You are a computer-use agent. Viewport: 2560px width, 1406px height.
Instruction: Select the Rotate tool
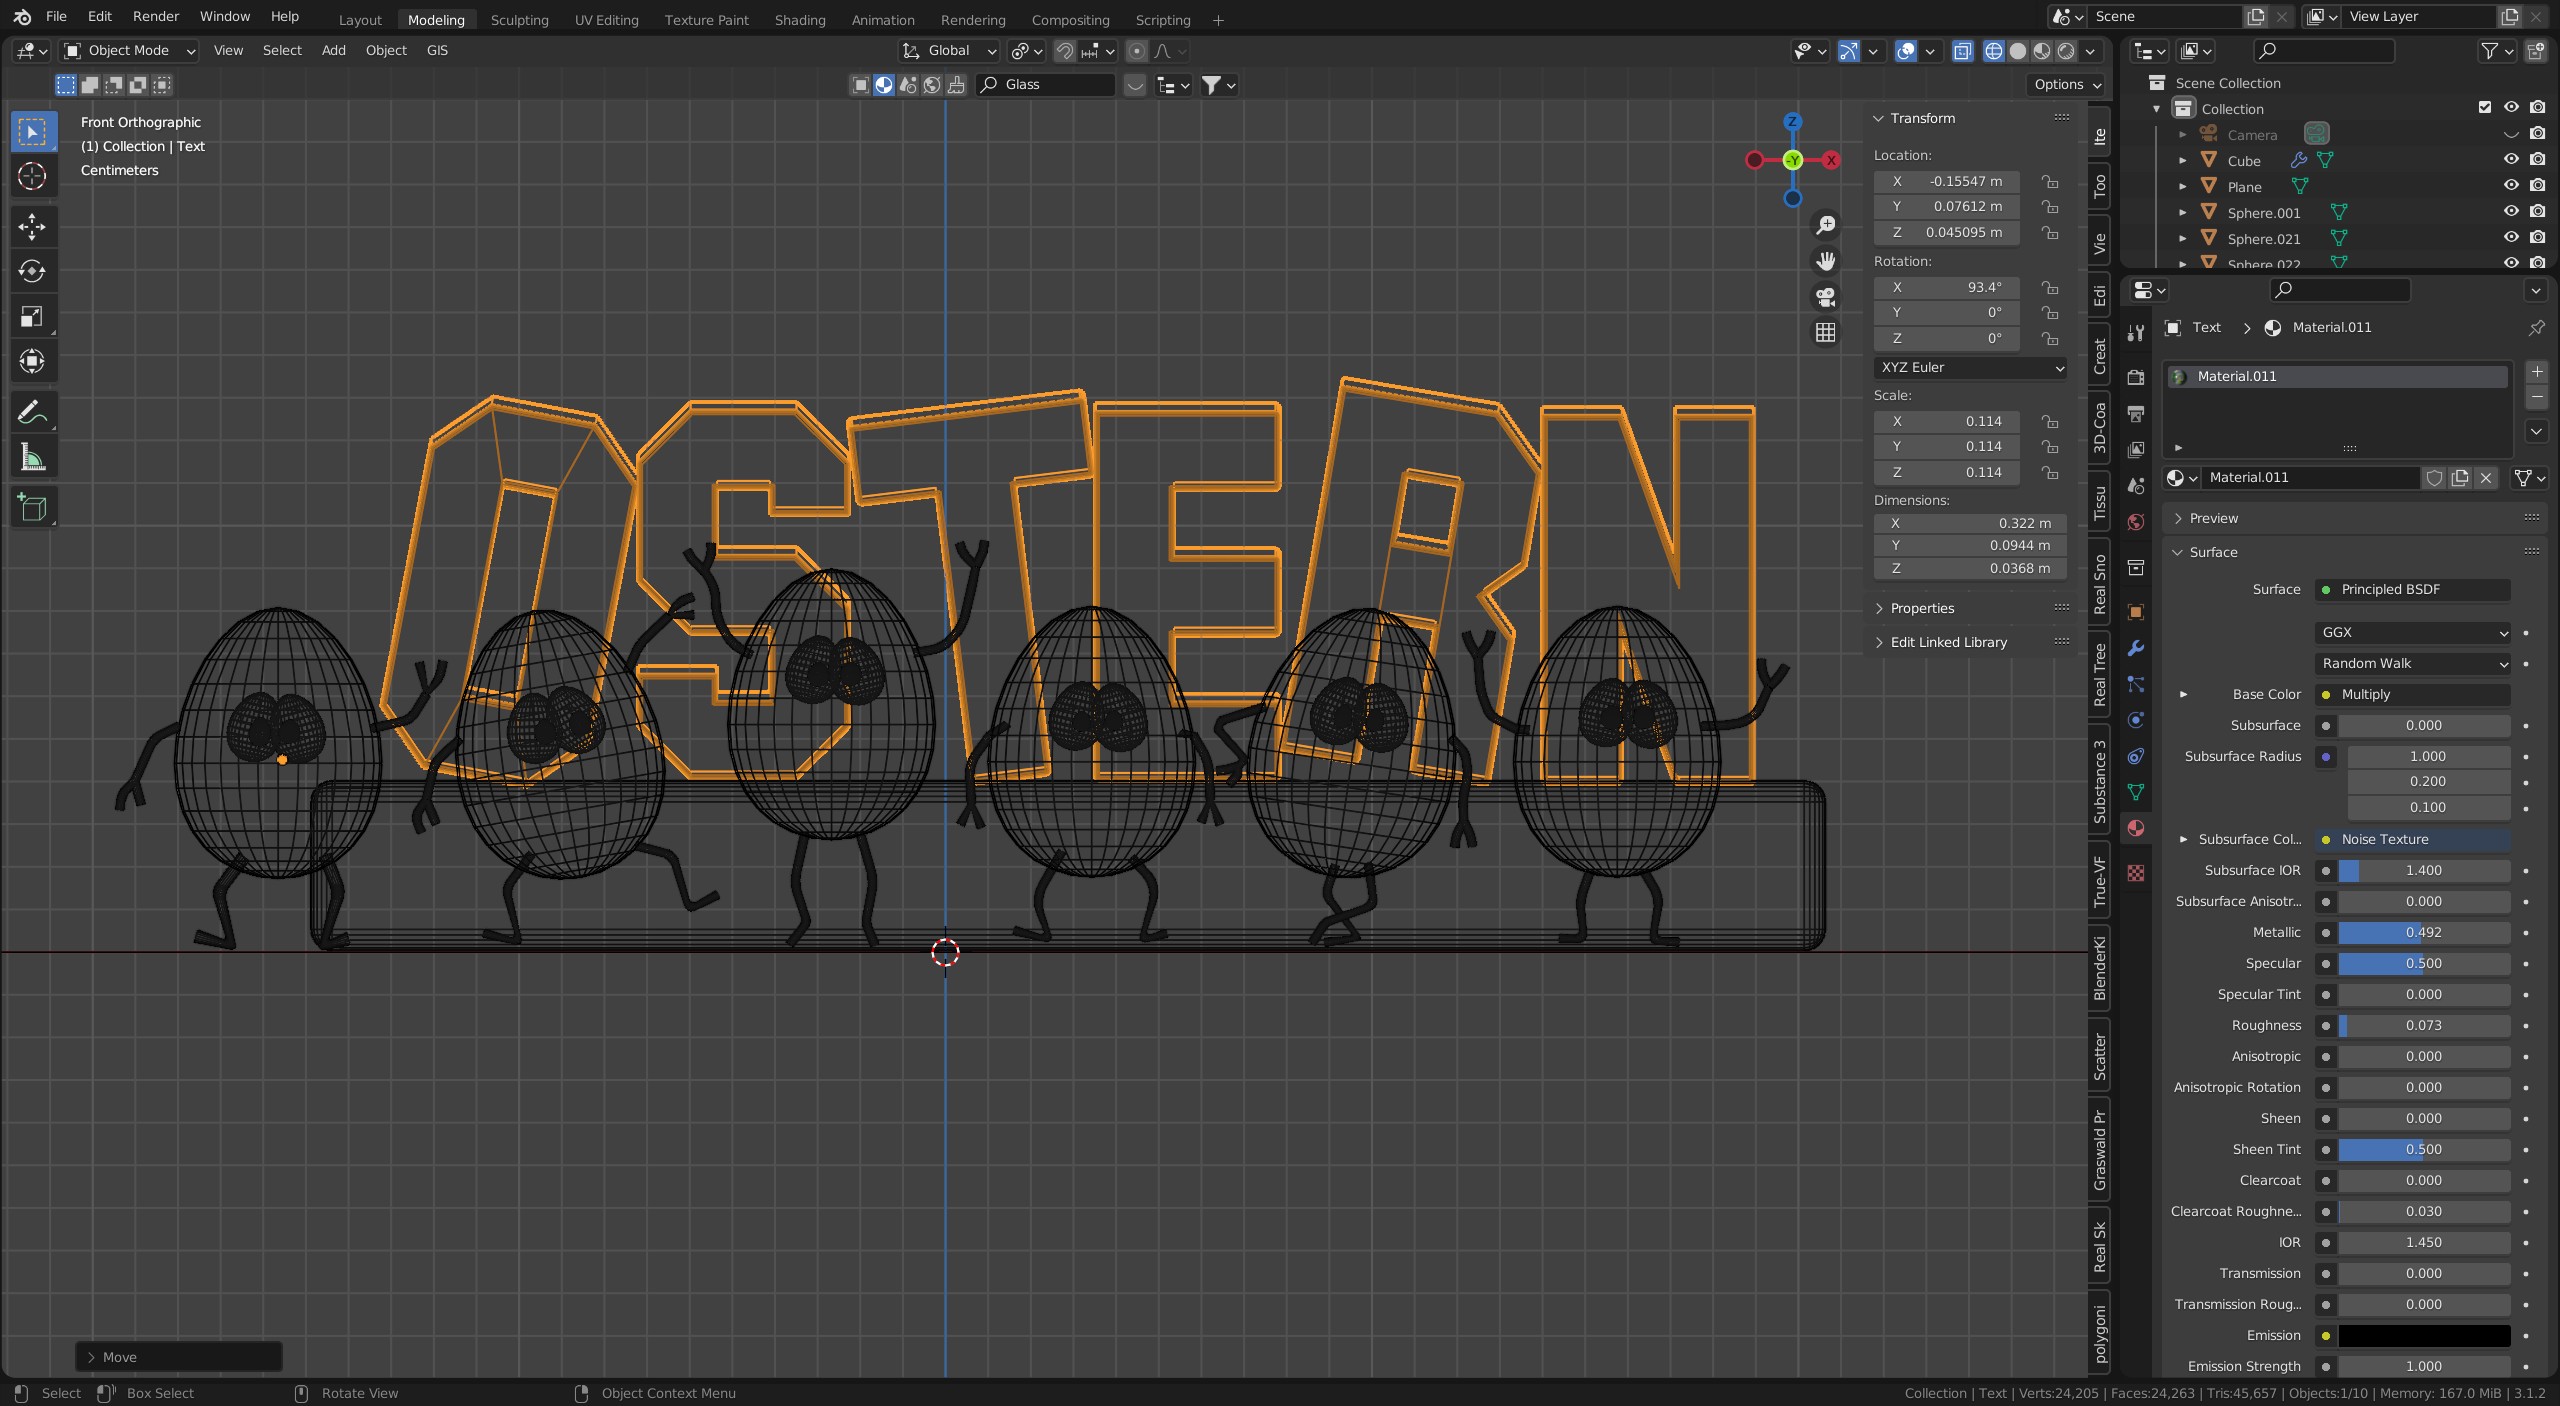point(32,271)
